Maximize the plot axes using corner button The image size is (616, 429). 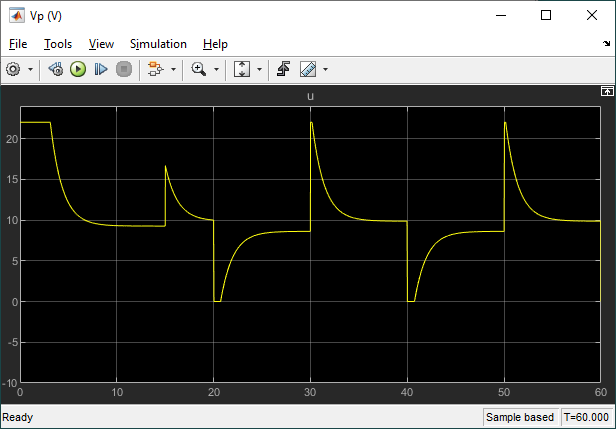click(x=606, y=91)
